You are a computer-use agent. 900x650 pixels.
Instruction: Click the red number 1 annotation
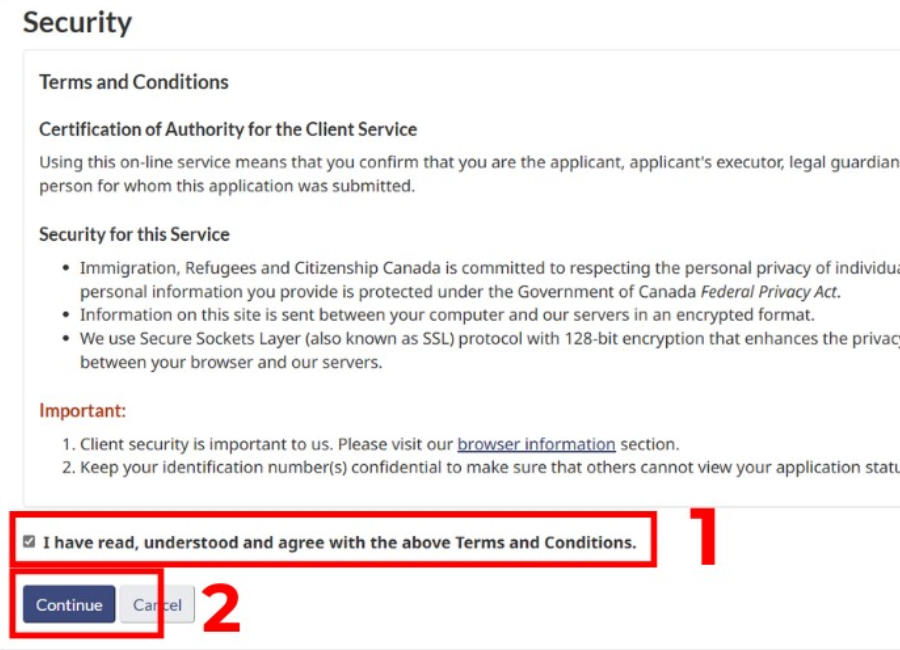694,539
